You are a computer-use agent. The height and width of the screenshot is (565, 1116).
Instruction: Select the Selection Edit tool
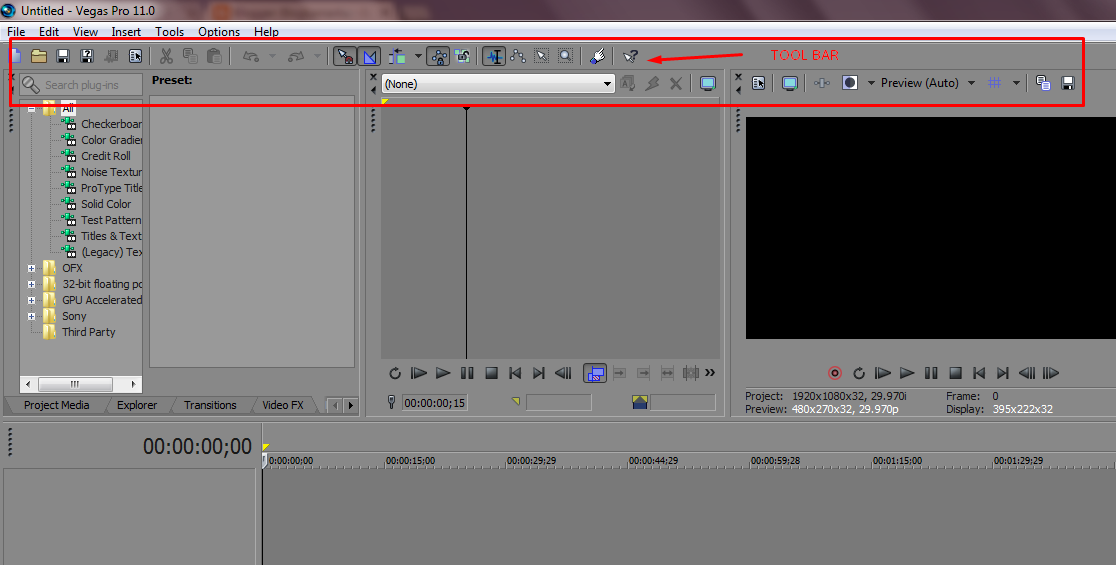(542, 56)
